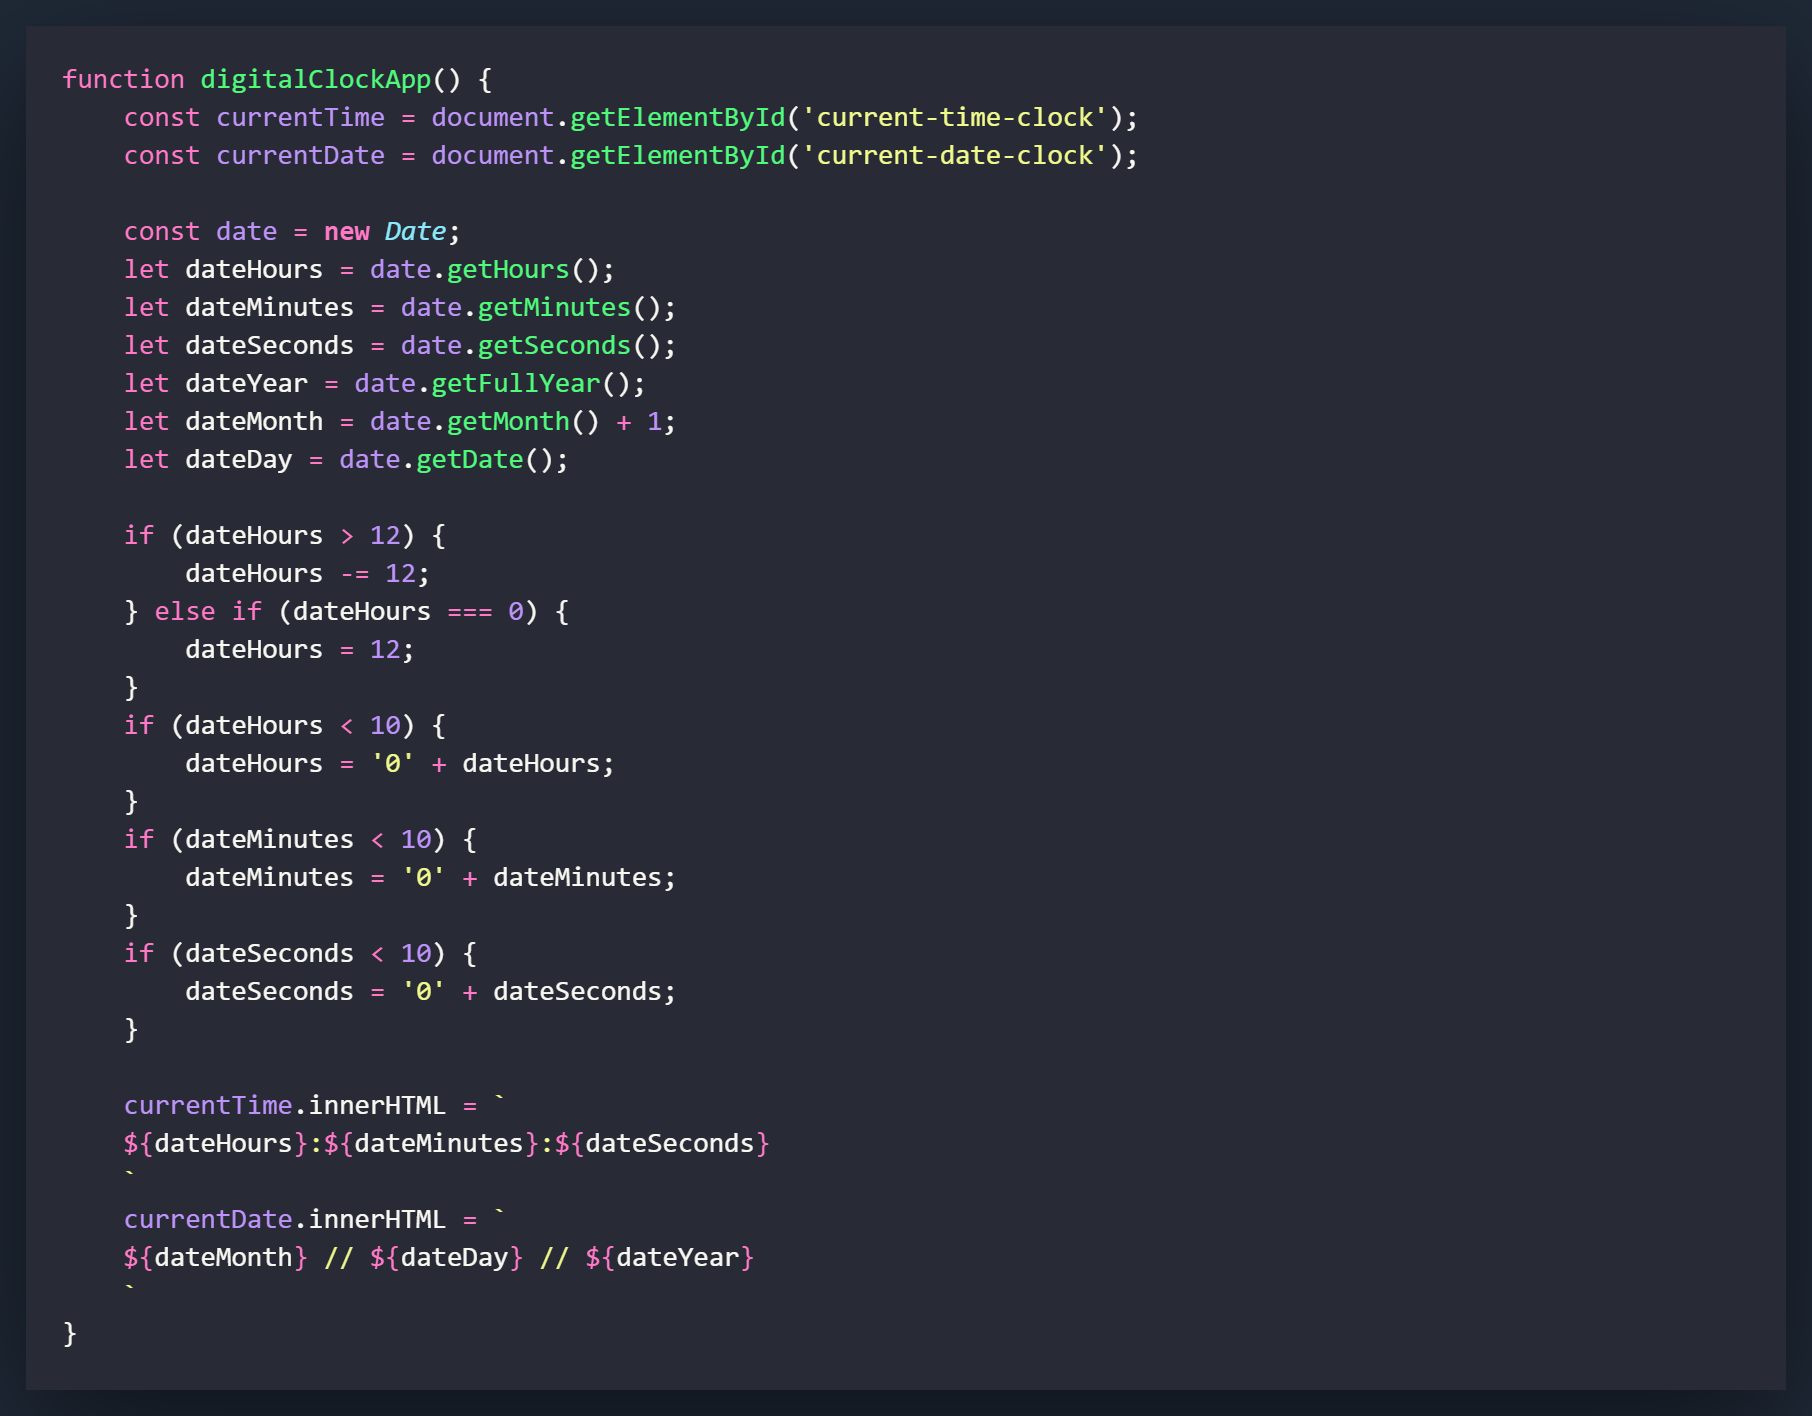Click the ${dateSeconds} template placeholder

point(662,1144)
